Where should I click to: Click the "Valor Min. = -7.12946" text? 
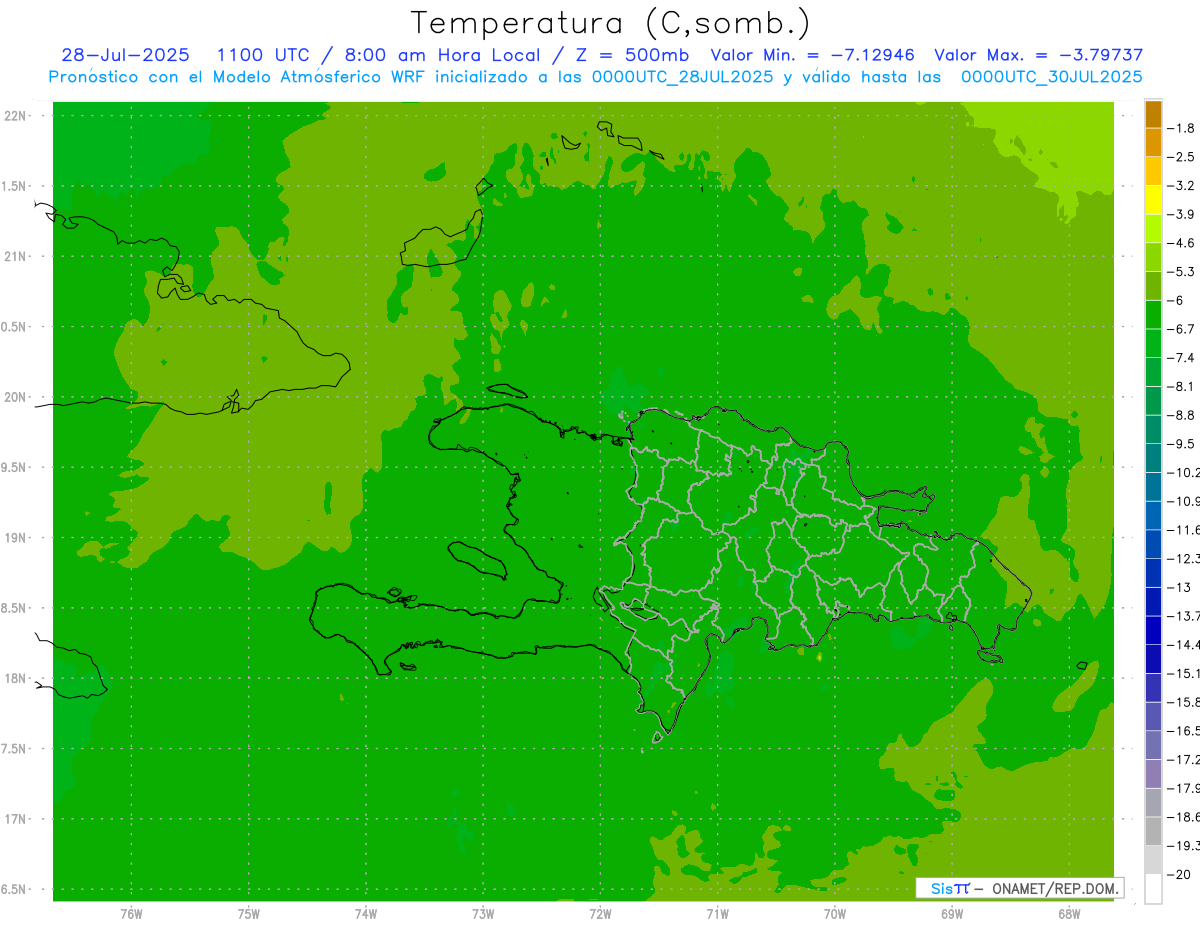pyautogui.click(x=812, y=55)
